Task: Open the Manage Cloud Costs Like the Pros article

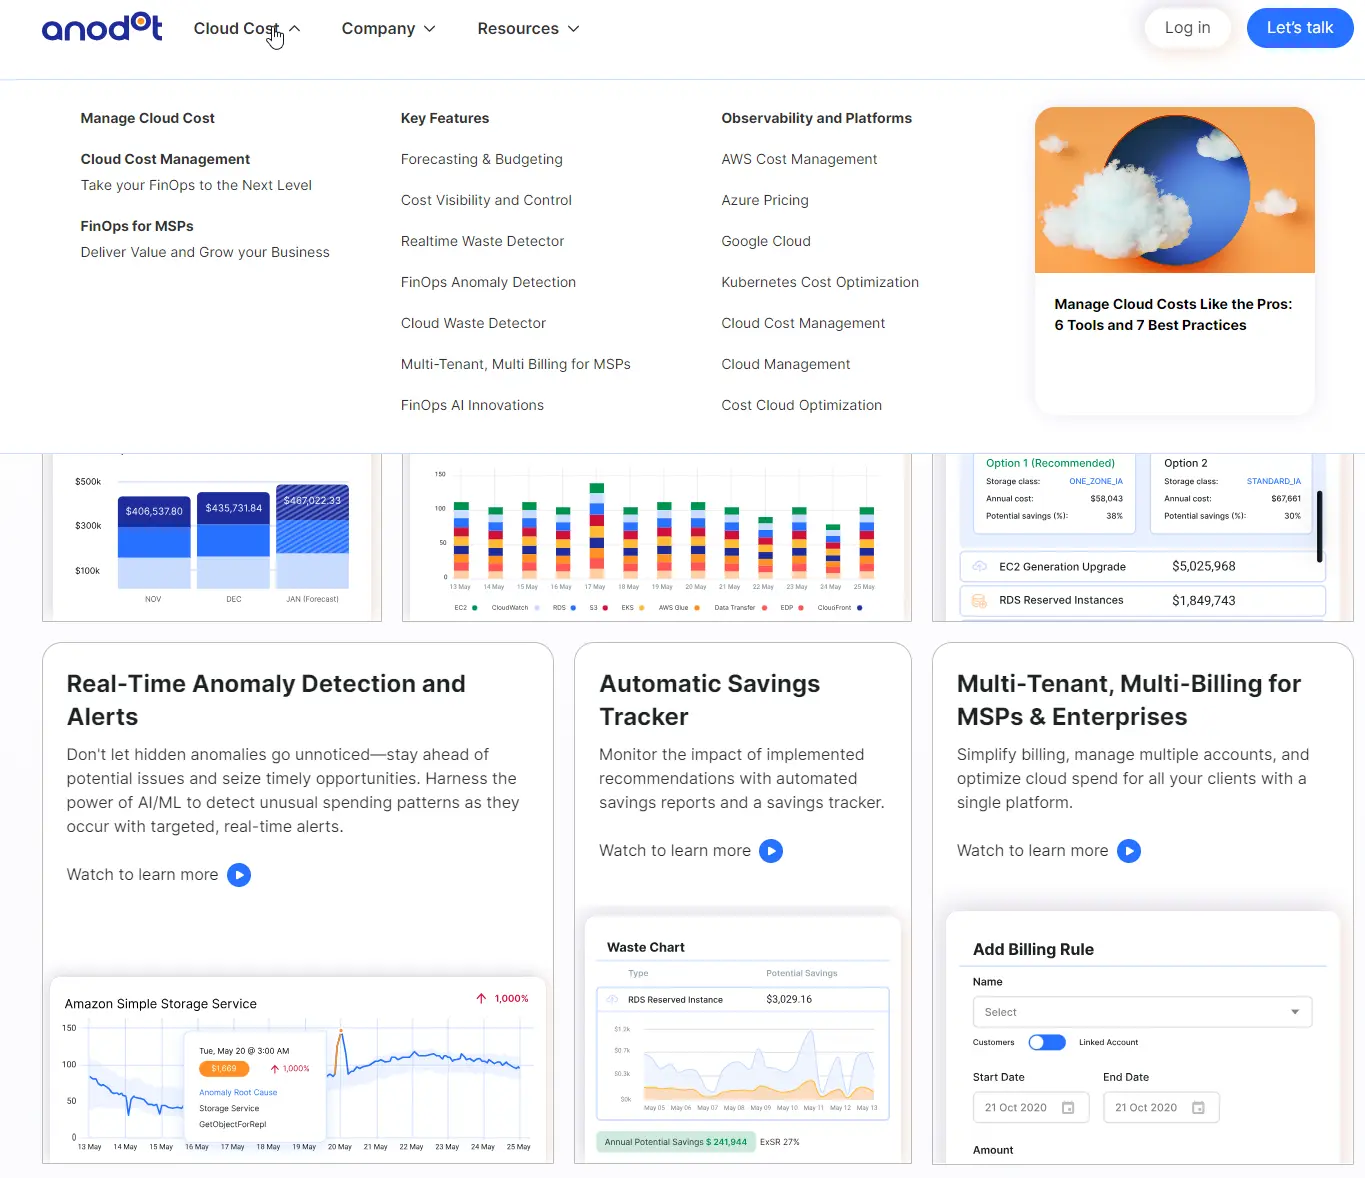Action: (x=1173, y=314)
